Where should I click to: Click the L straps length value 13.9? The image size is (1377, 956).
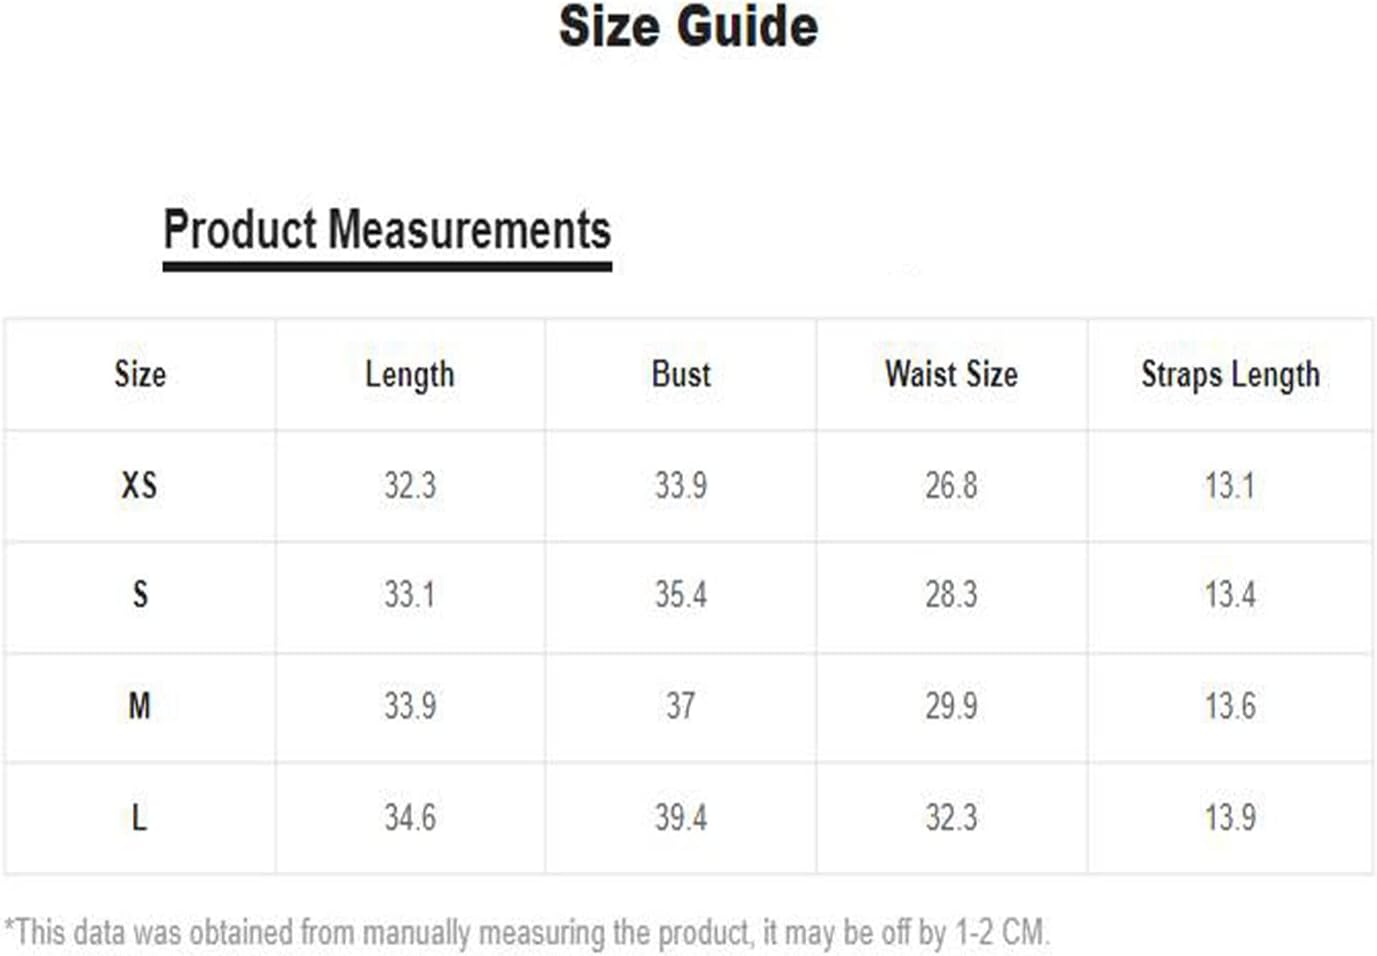(x=1230, y=818)
